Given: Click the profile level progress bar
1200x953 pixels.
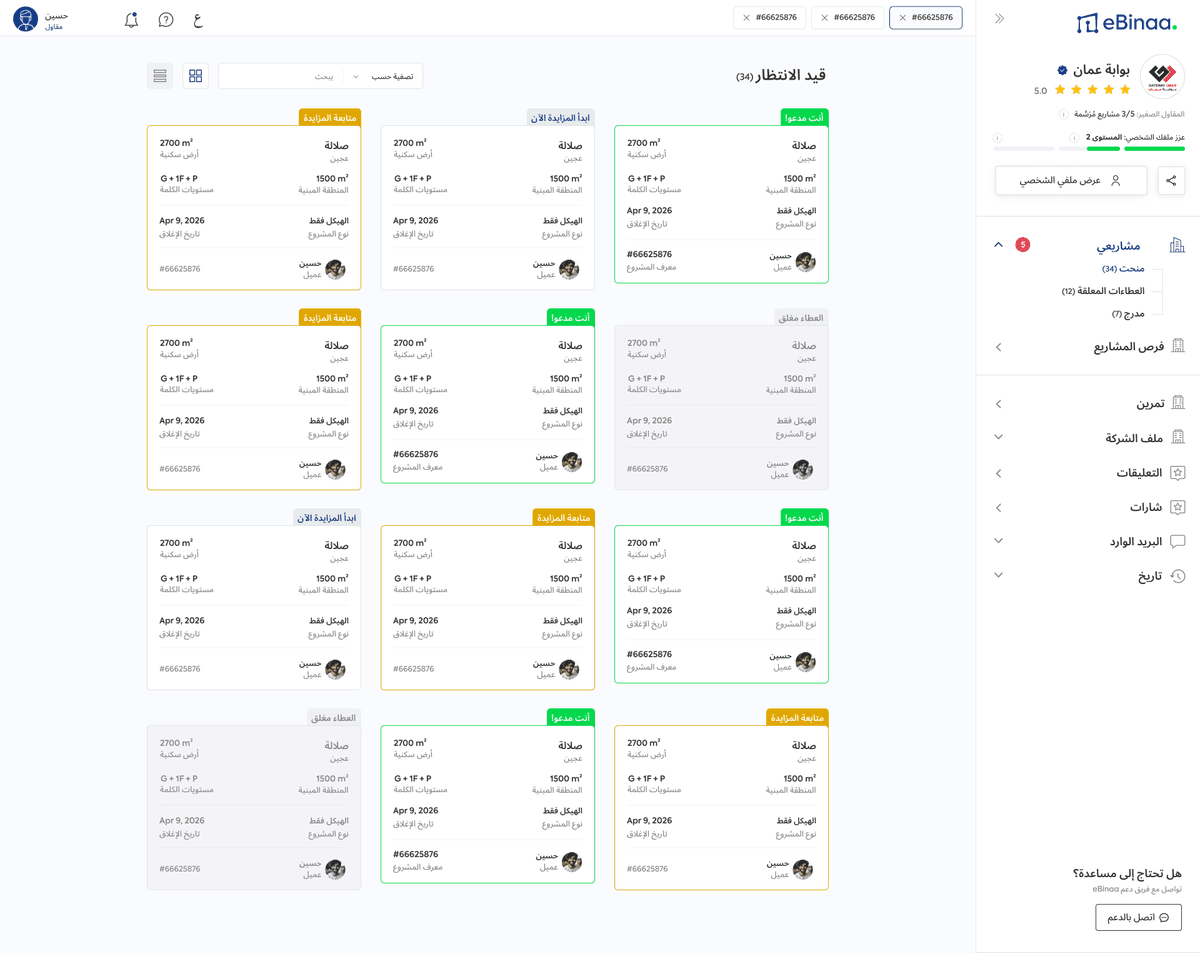Looking at the screenshot, I should 1090,149.
